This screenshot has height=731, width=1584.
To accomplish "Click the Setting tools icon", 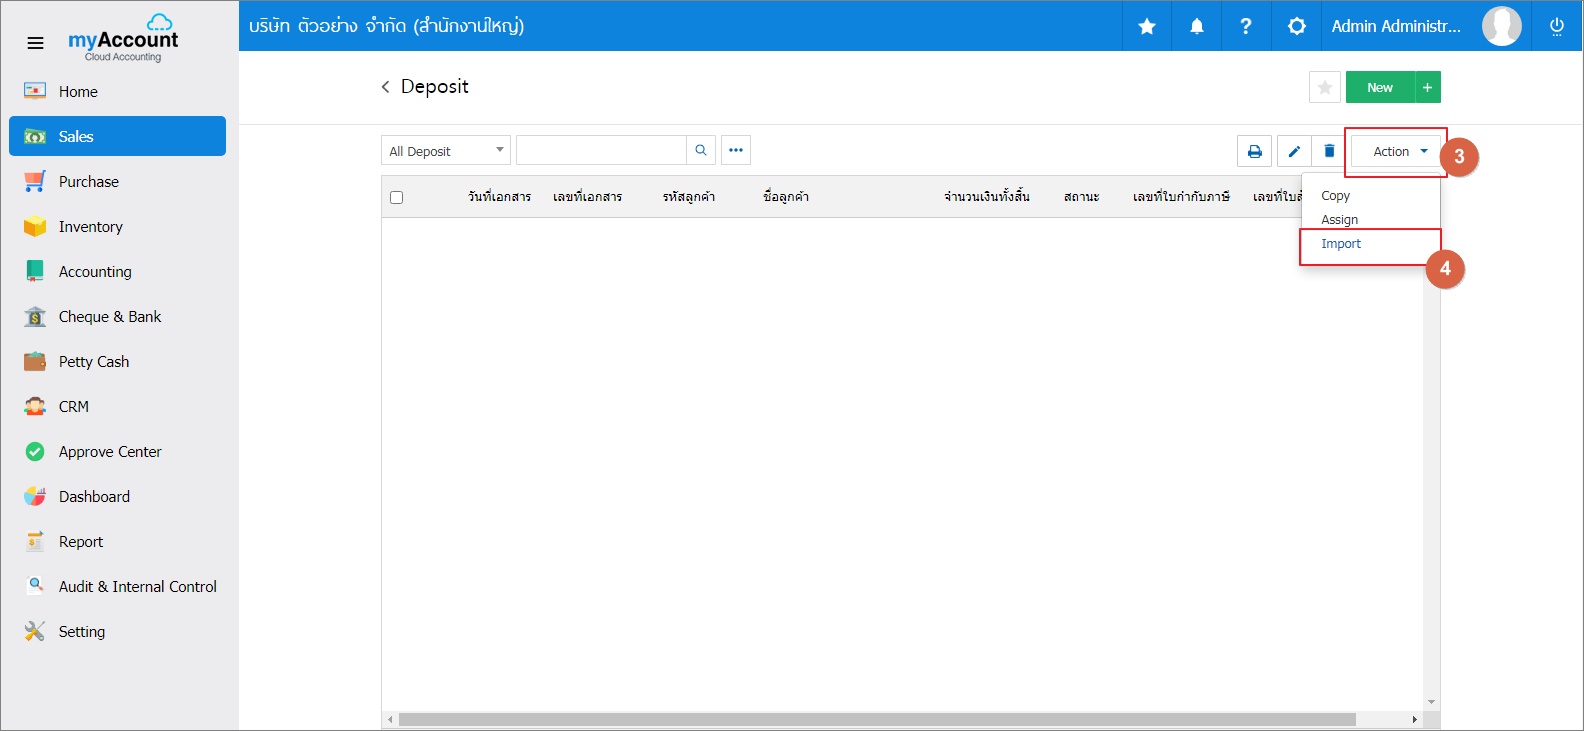I will coord(35,631).
